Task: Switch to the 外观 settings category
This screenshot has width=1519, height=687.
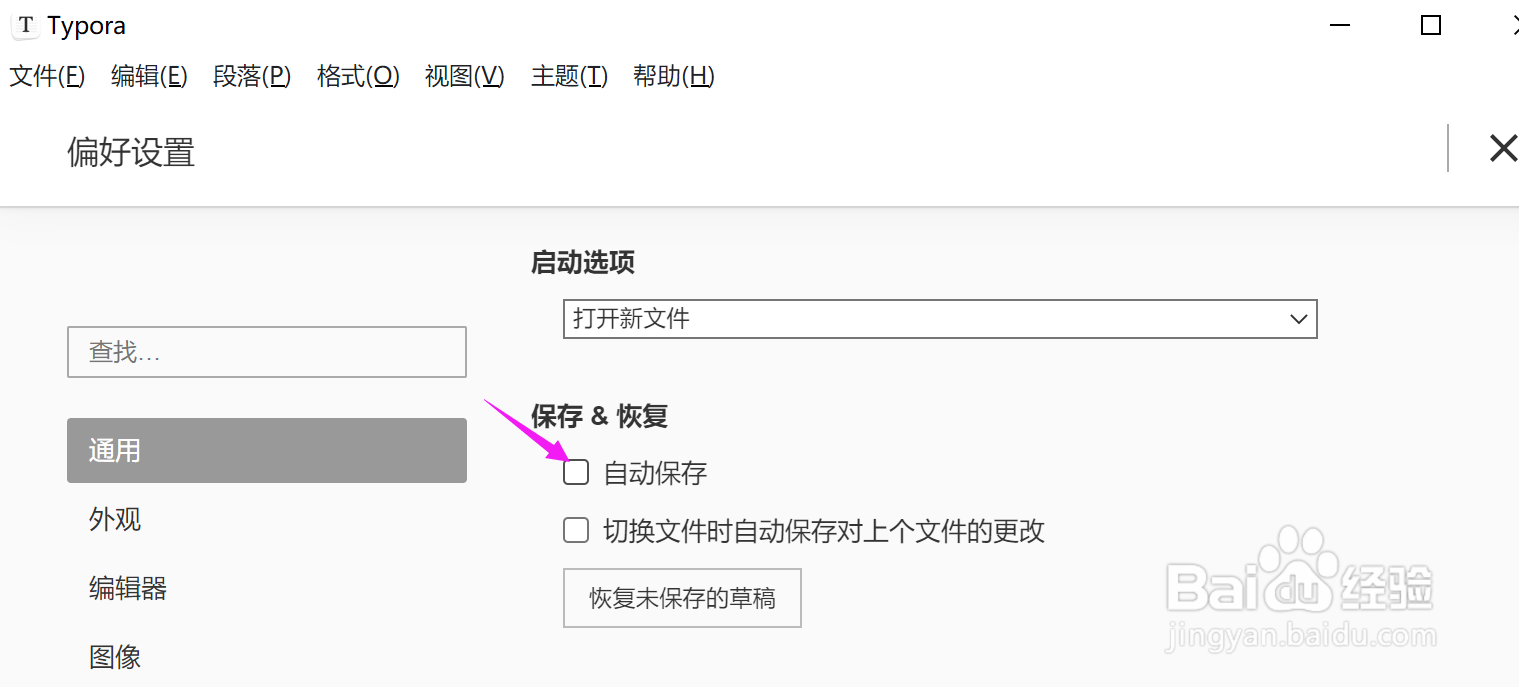Action: (x=116, y=520)
